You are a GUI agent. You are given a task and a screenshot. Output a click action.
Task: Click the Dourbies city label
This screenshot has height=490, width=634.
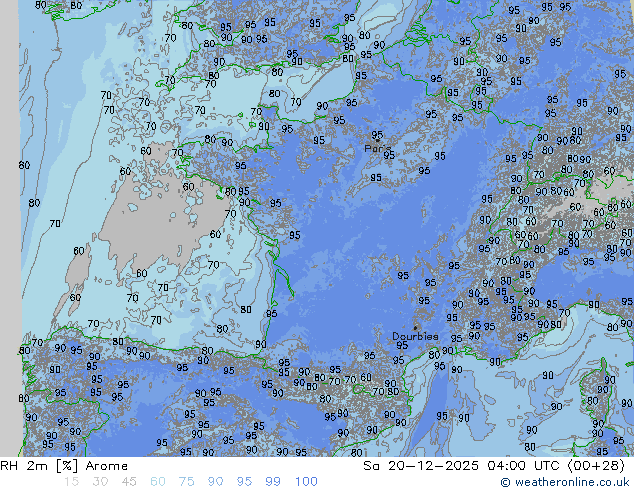pos(415,336)
